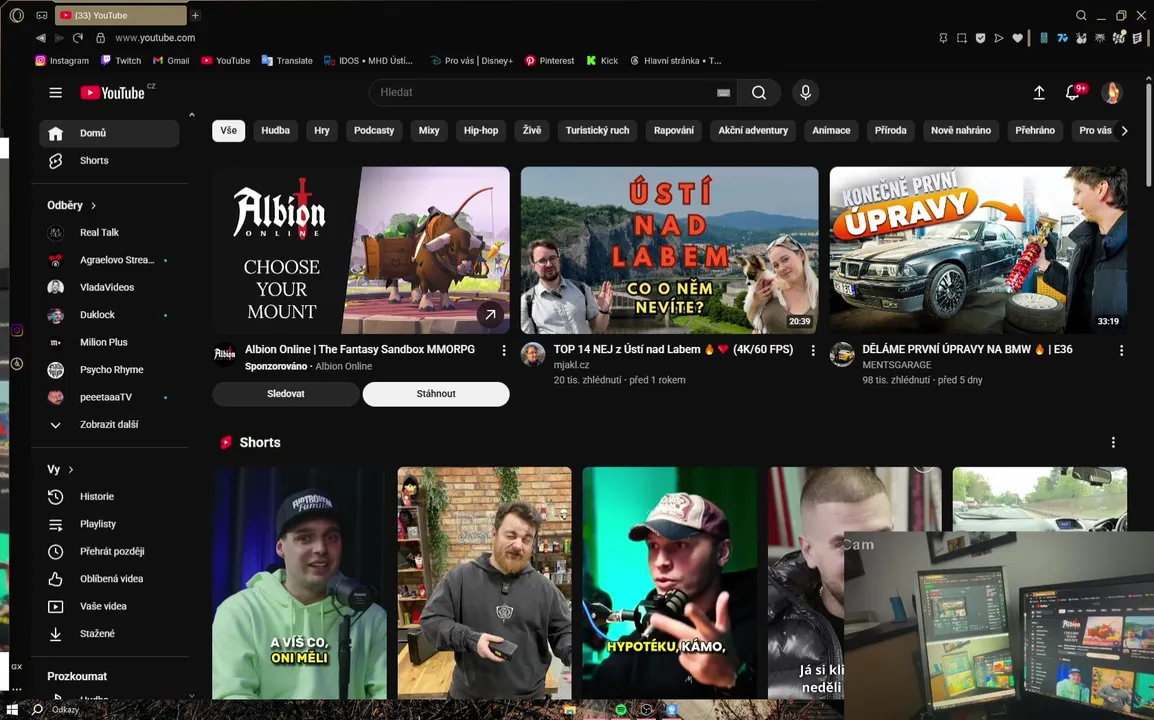Select the Hry filter chip
1154x720 pixels.
pyautogui.click(x=322, y=130)
